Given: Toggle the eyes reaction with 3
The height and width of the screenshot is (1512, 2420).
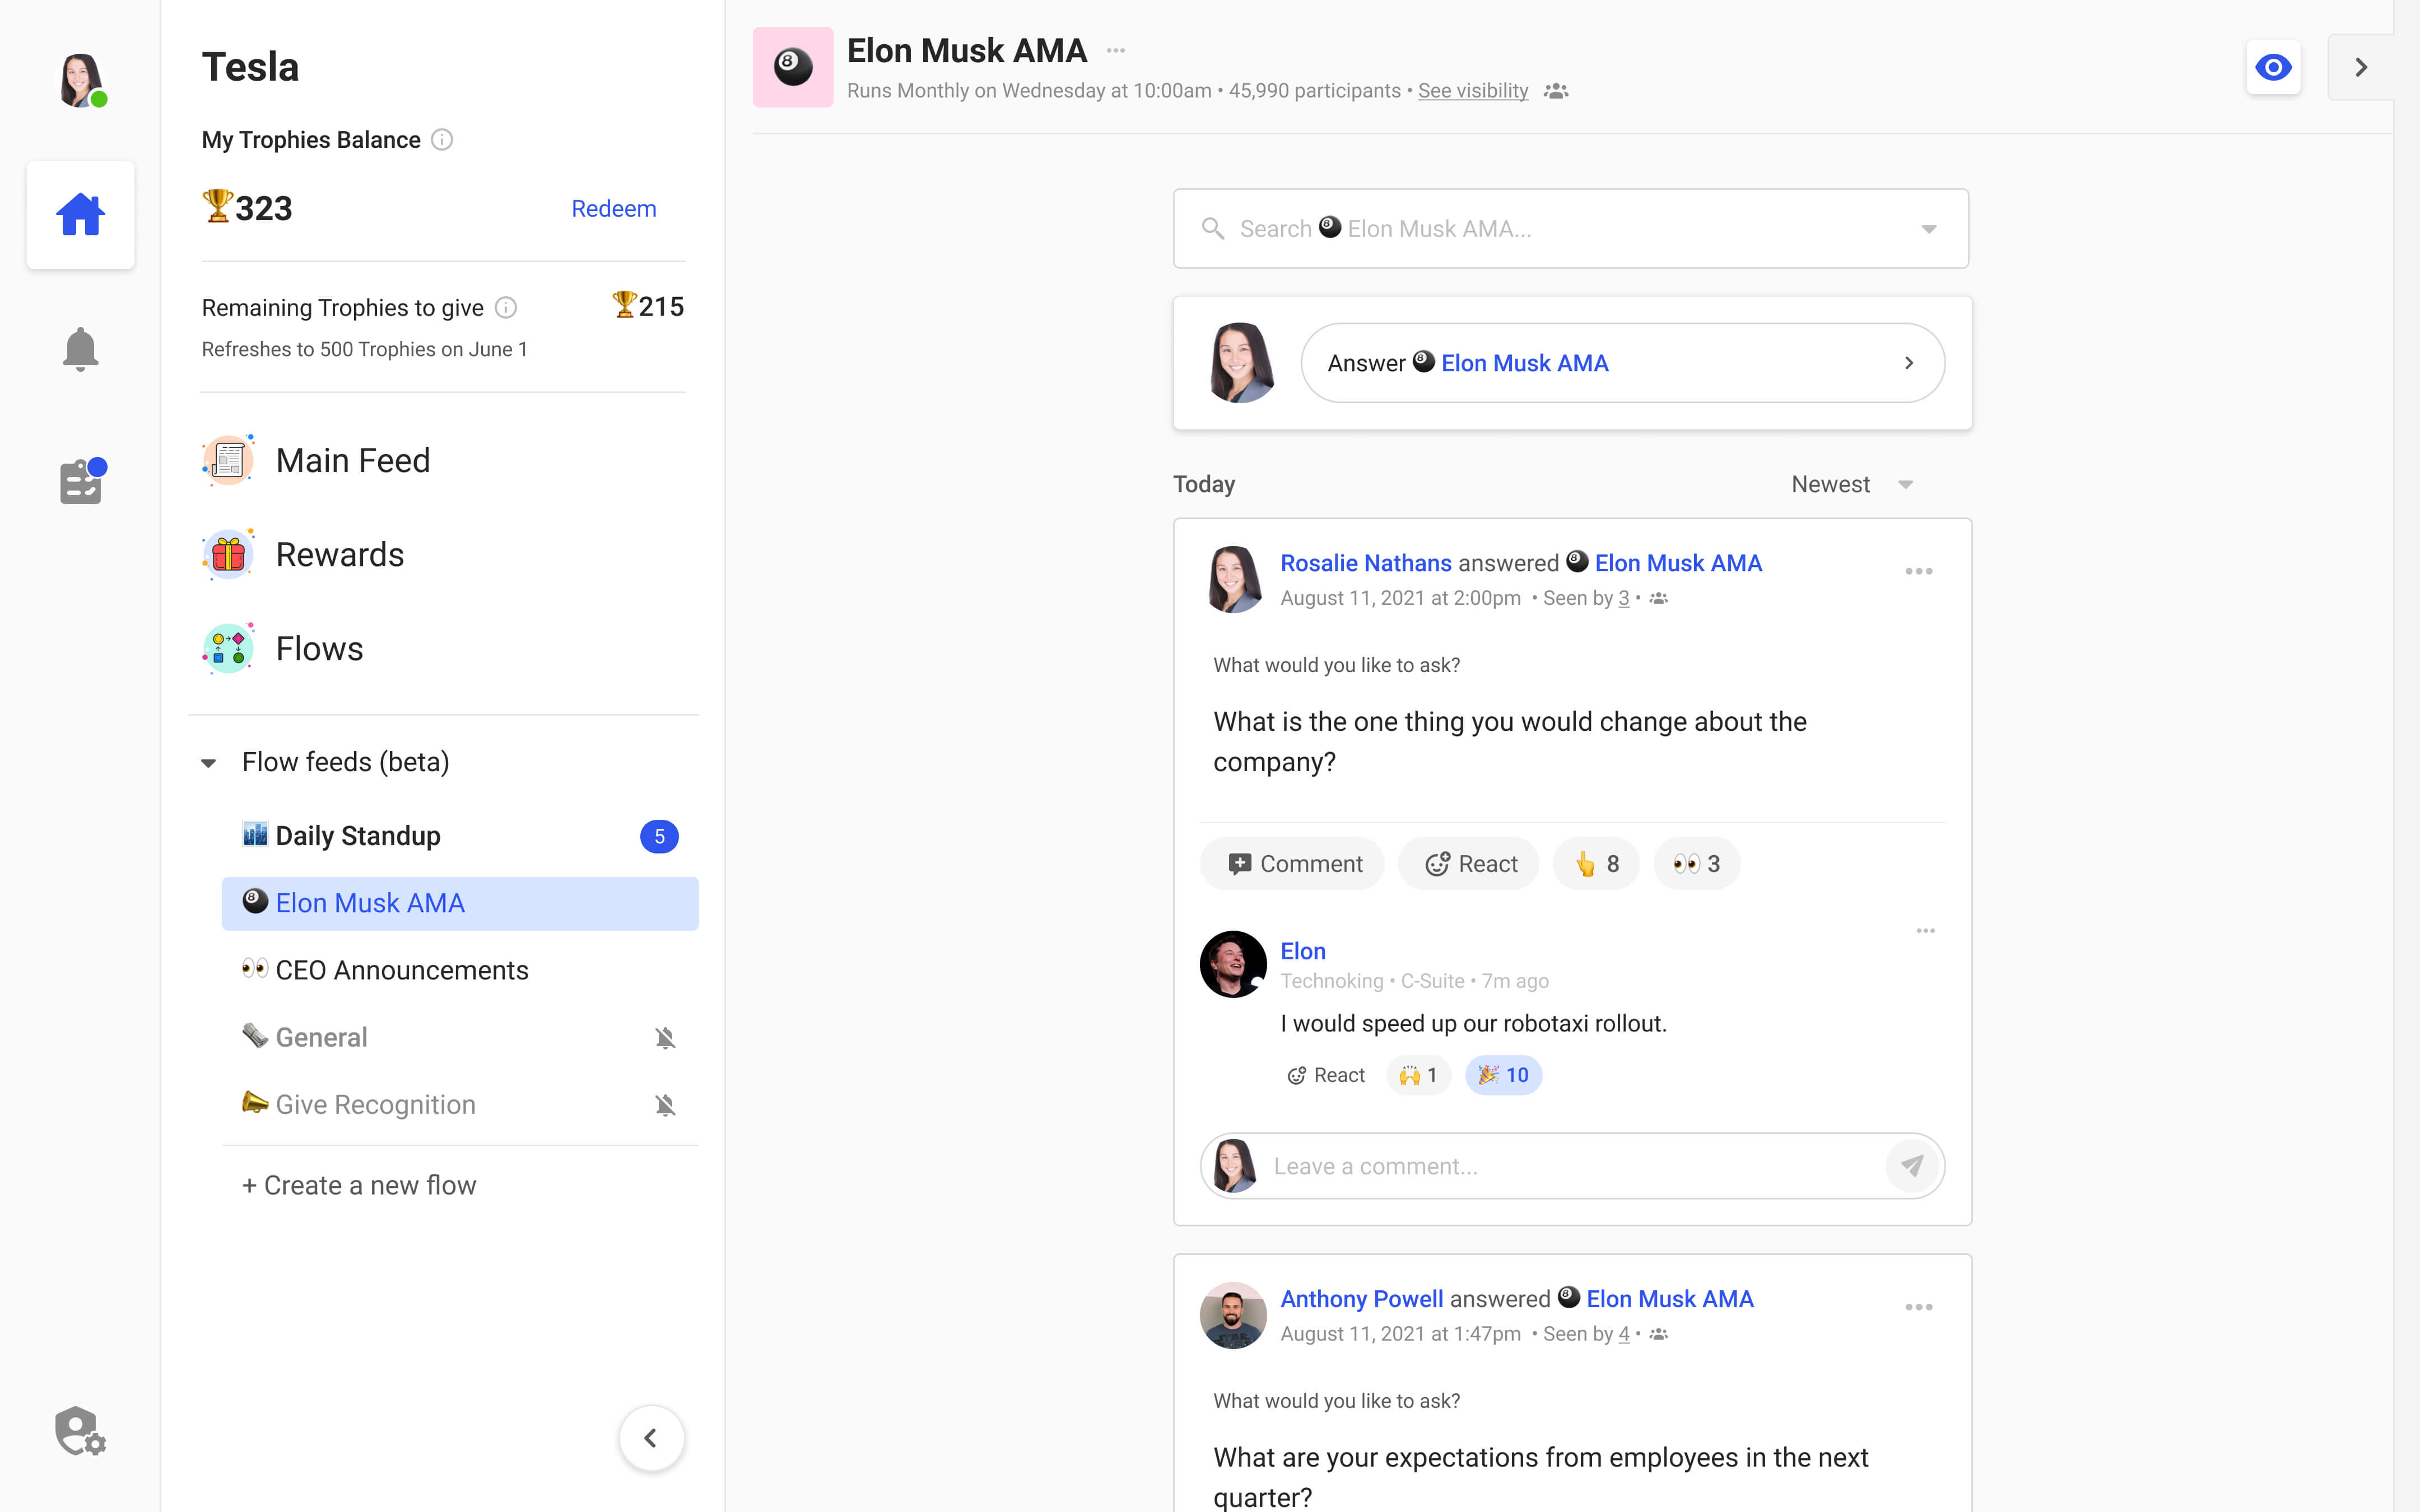Looking at the screenshot, I should click(1696, 864).
